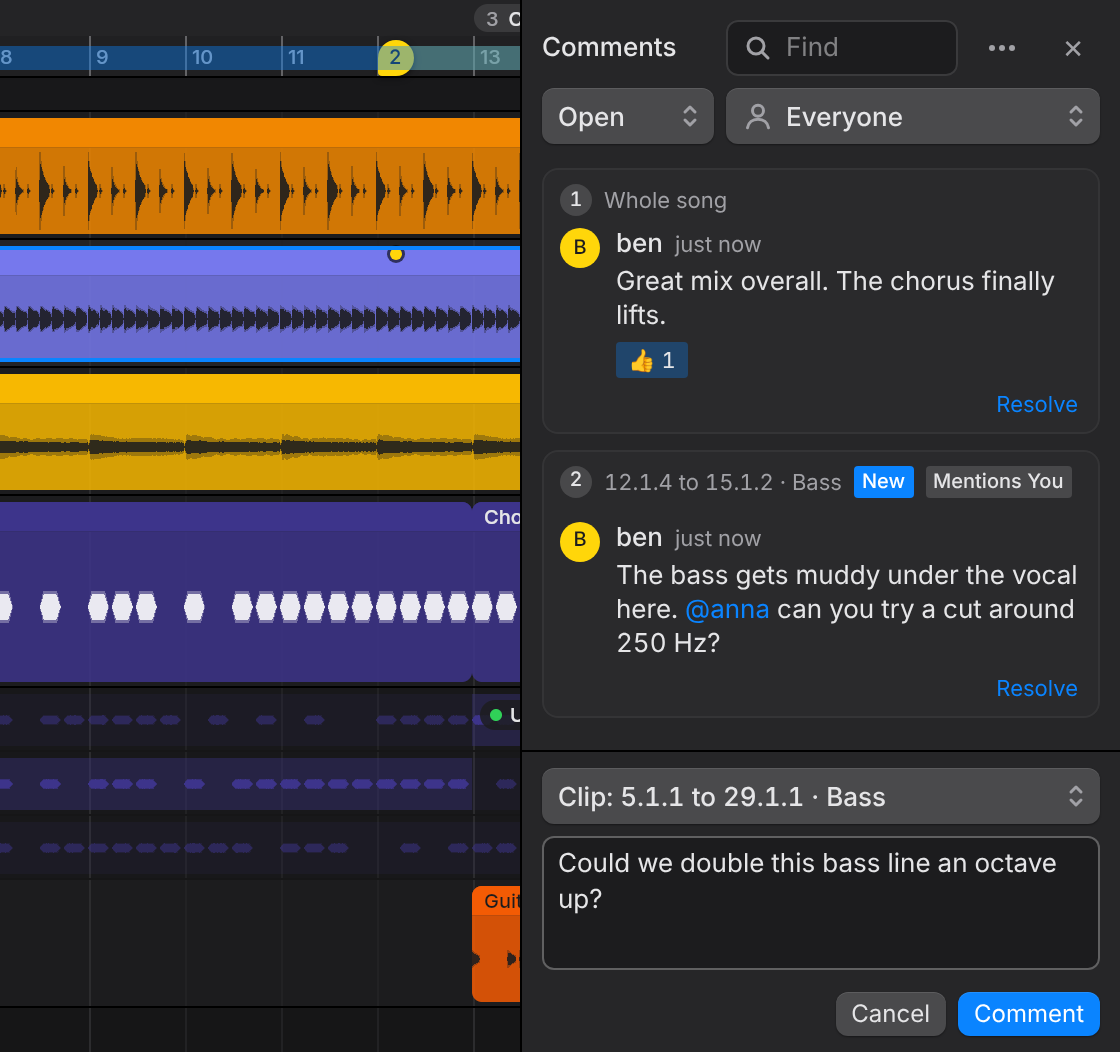Click ben's avatar on the bass comment
This screenshot has height=1052, width=1120.
(579, 541)
